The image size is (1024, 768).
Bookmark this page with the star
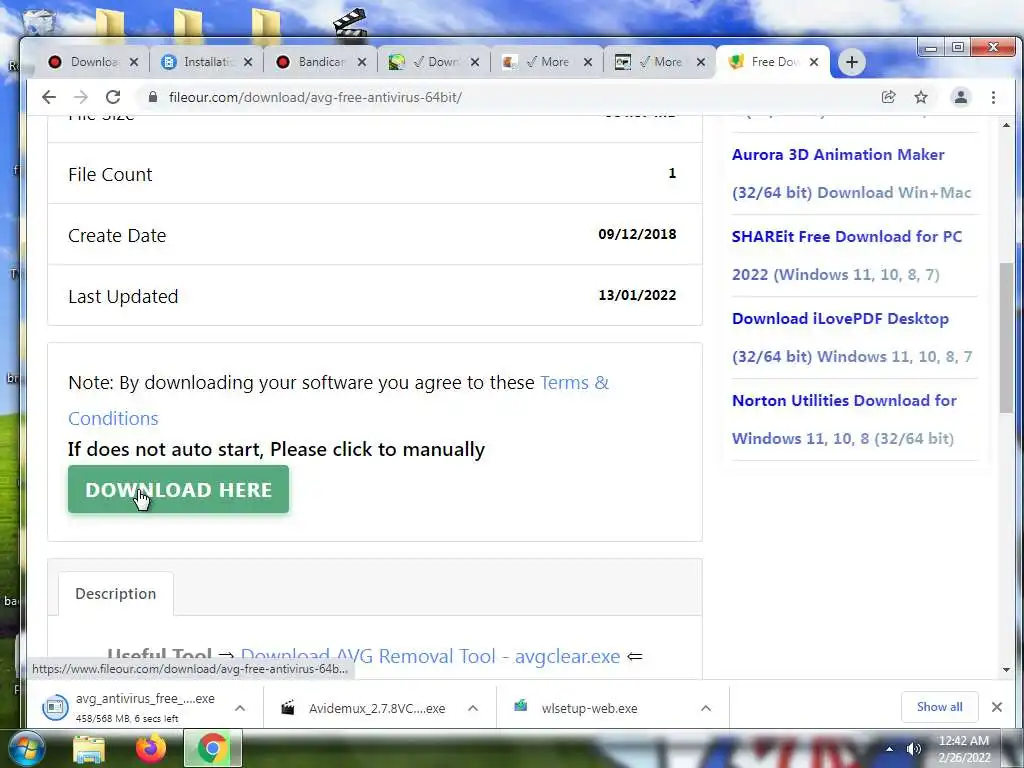(x=921, y=97)
